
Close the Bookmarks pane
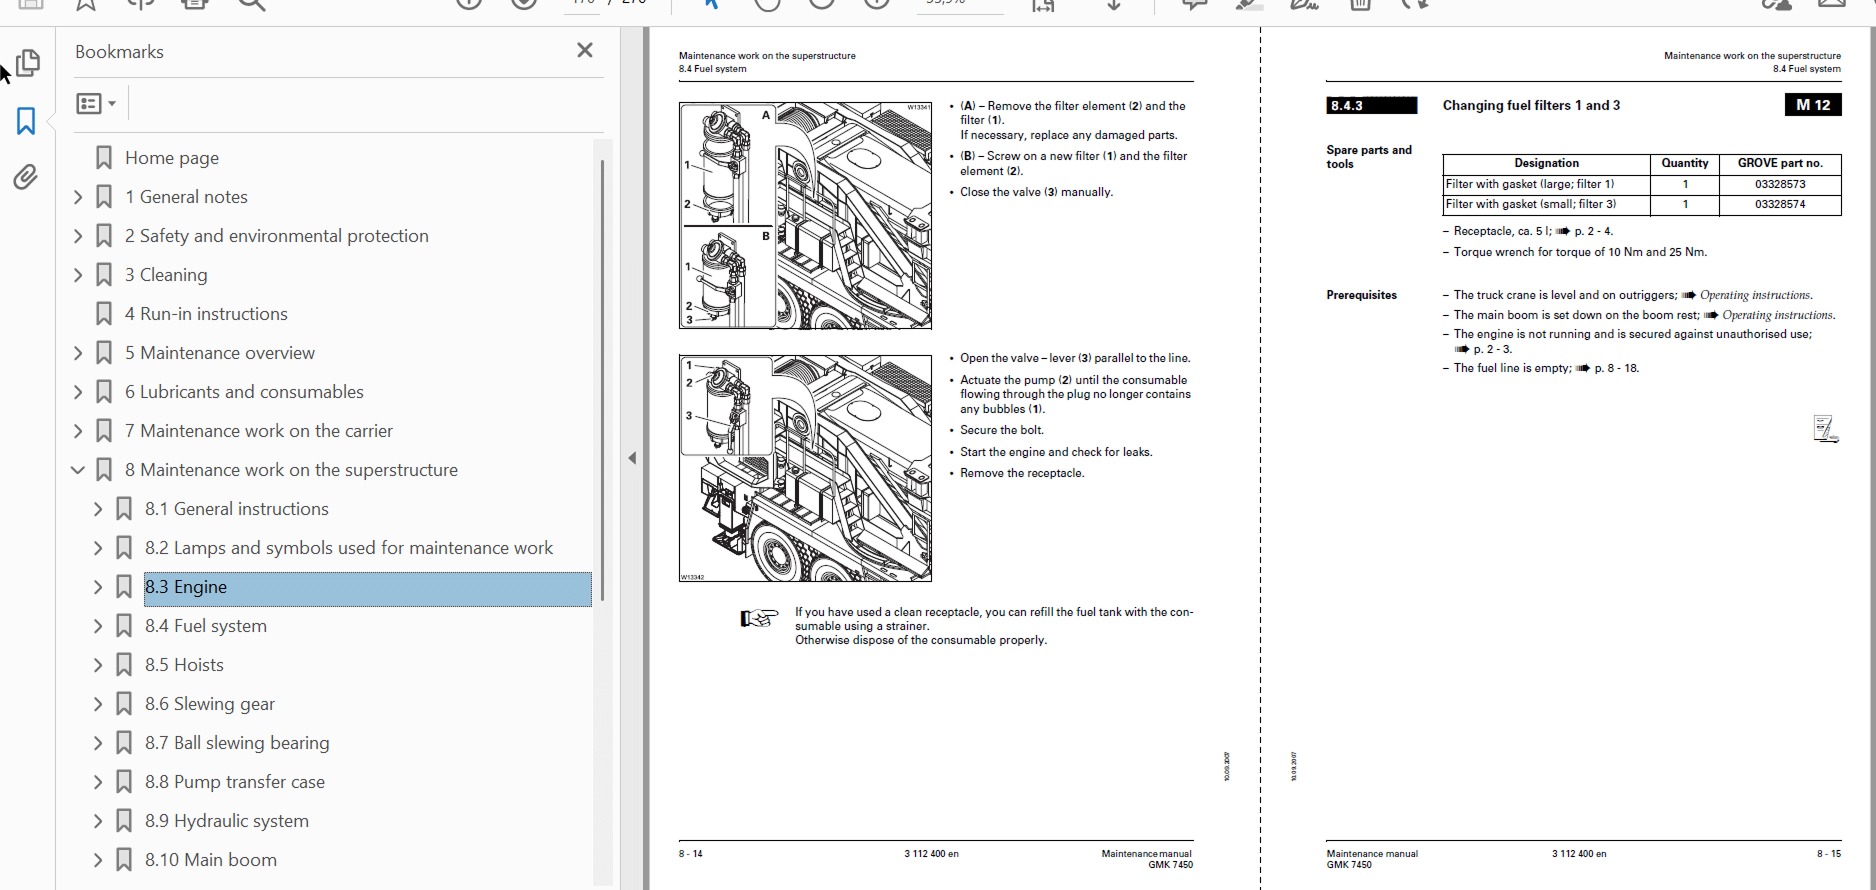point(585,50)
